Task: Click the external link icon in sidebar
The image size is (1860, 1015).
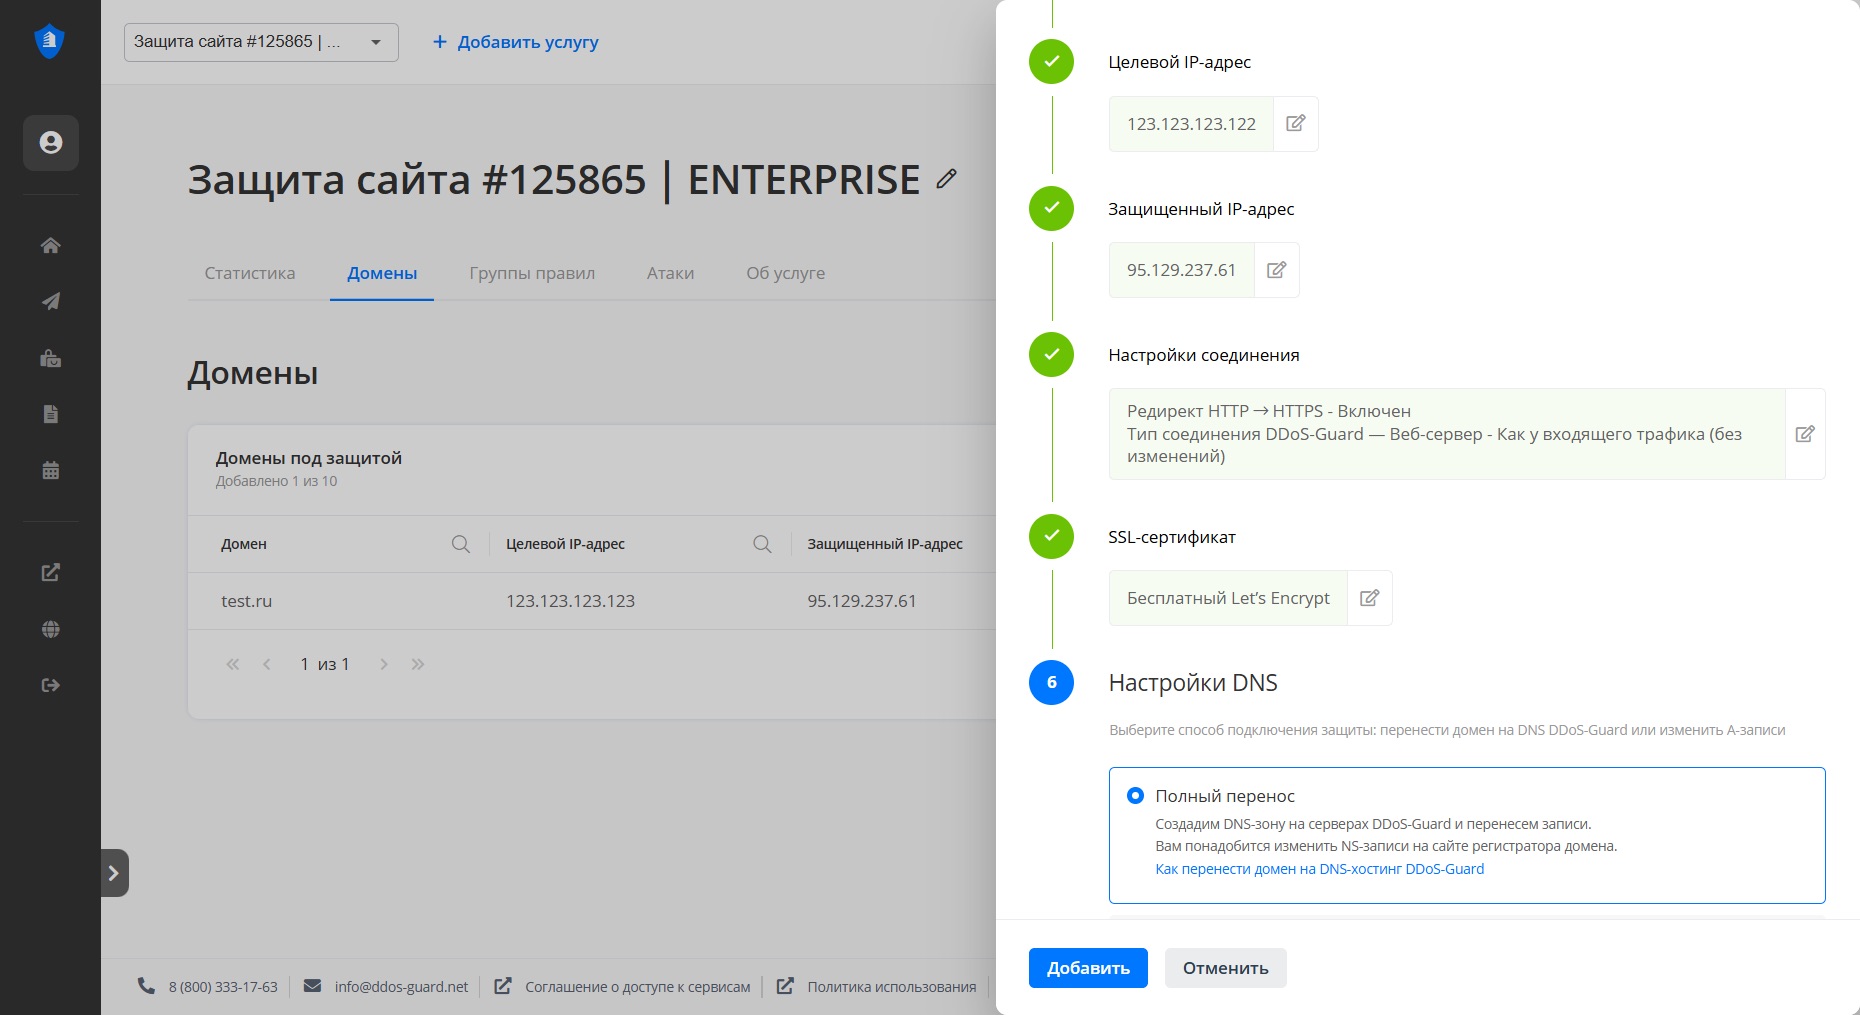Action: click(x=51, y=573)
